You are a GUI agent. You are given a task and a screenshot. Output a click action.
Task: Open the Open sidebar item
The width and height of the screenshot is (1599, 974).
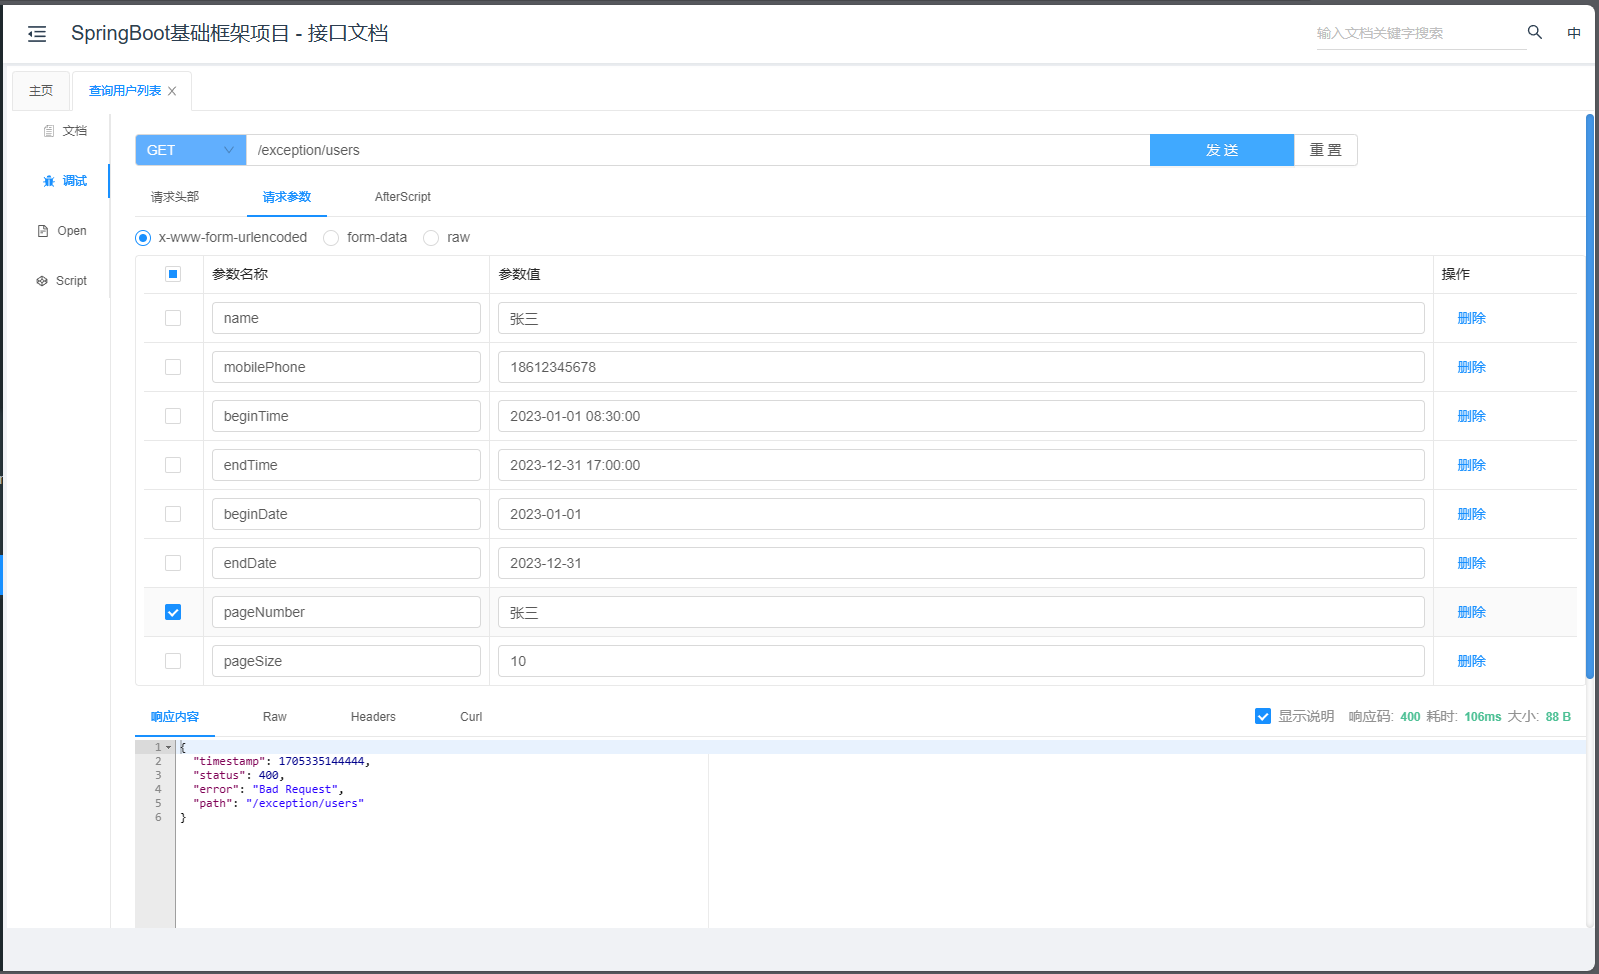coord(62,231)
